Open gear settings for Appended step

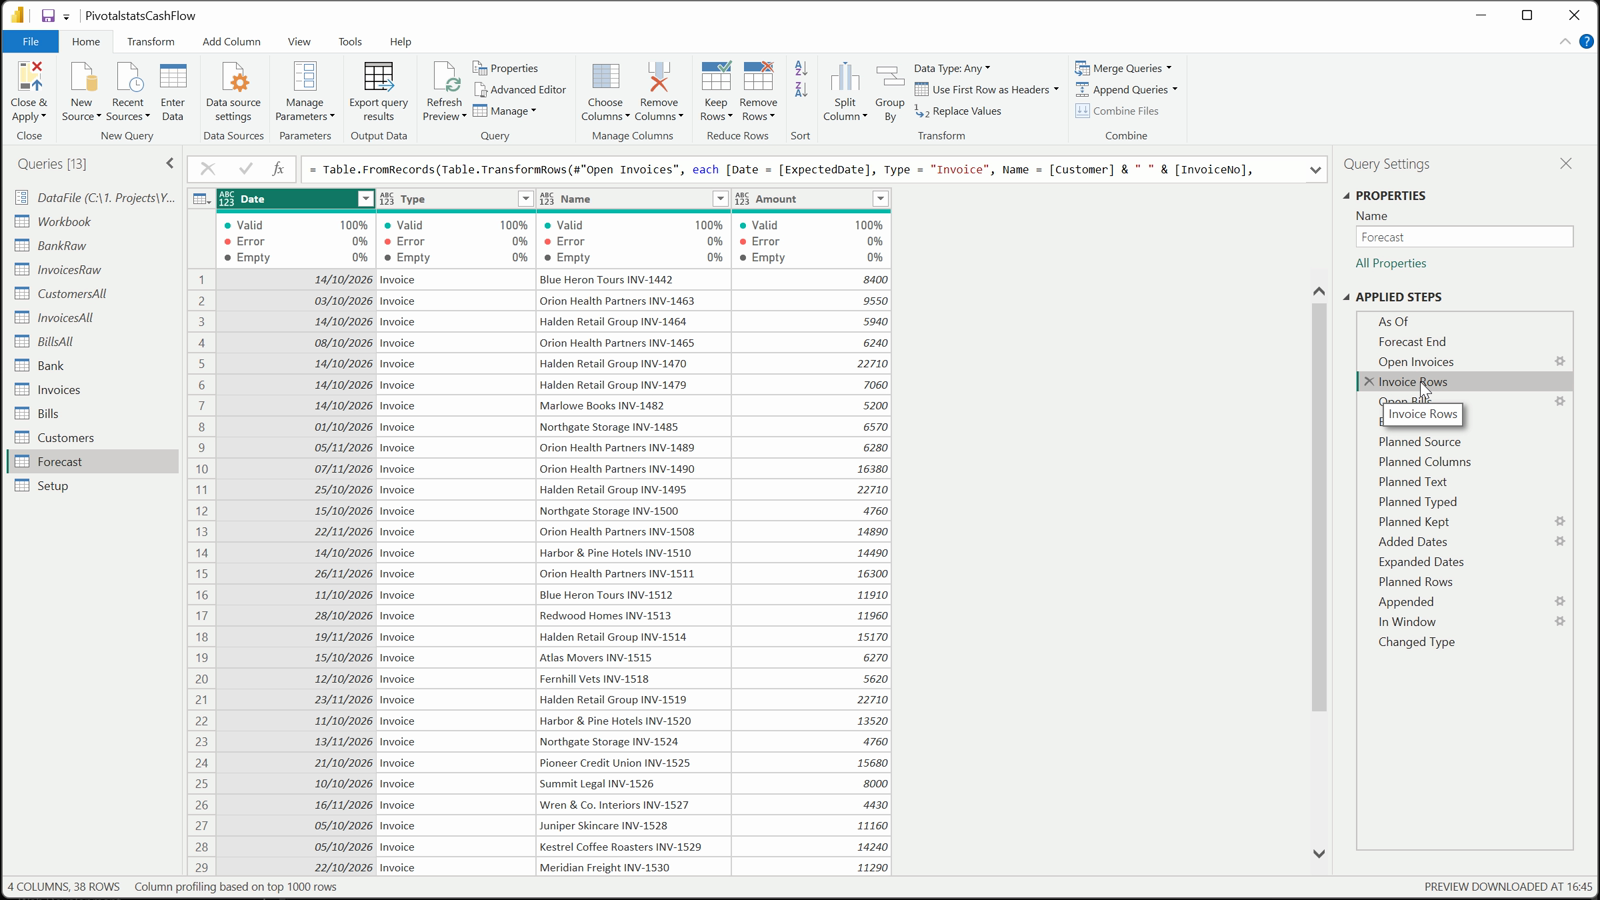click(x=1559, y=601)
